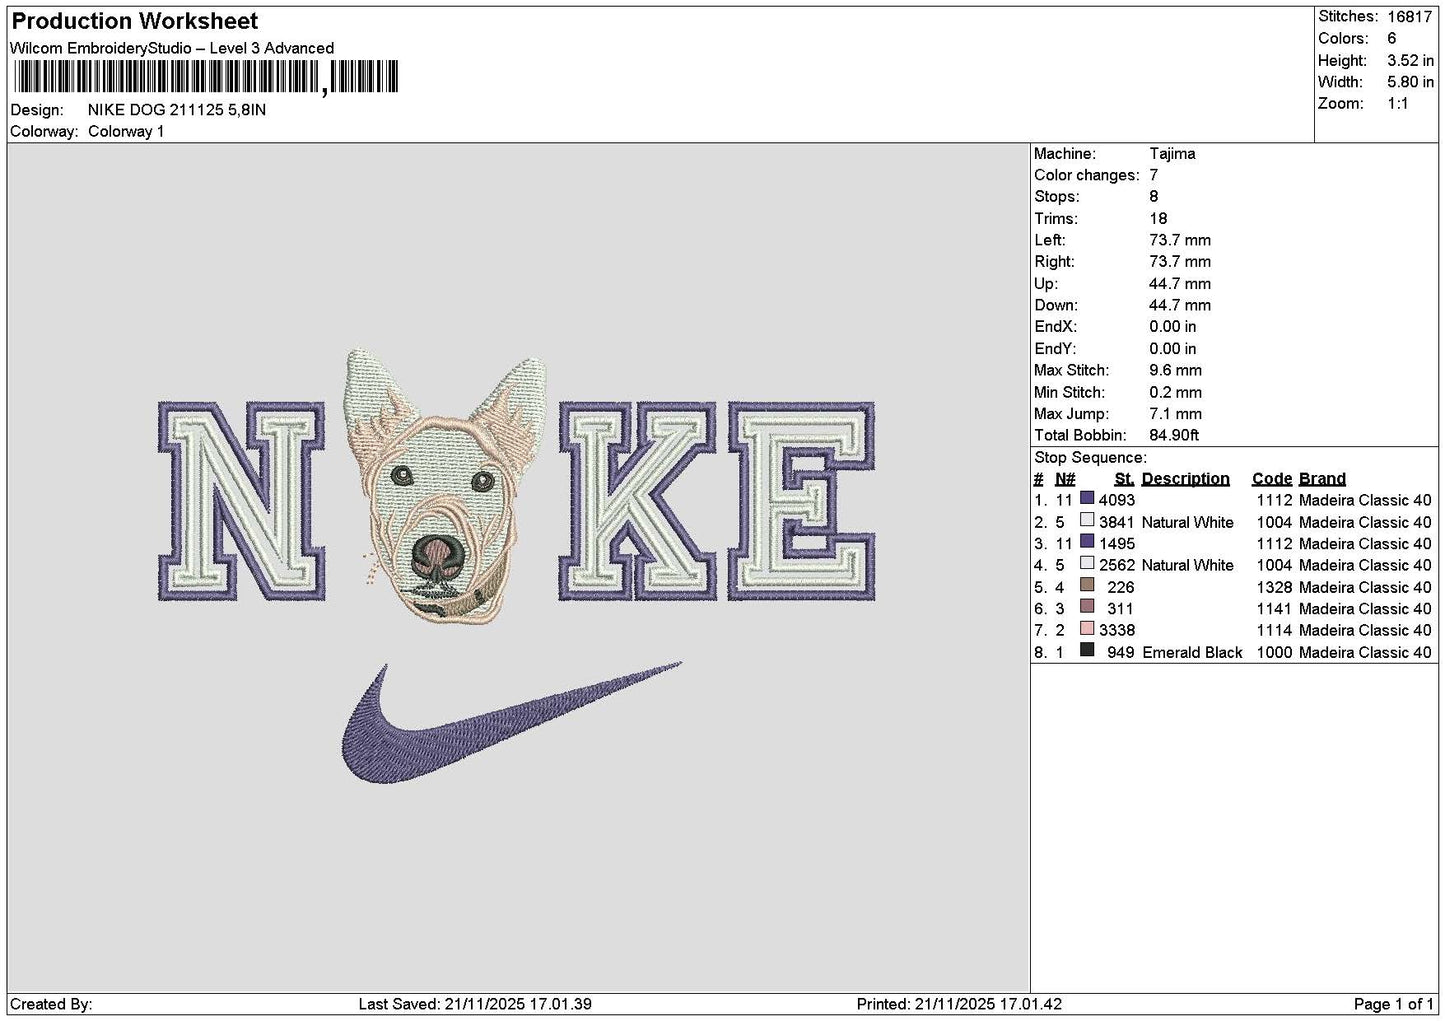
Task: Click the purple swoosh in the design preview
Action: [511, 722]
